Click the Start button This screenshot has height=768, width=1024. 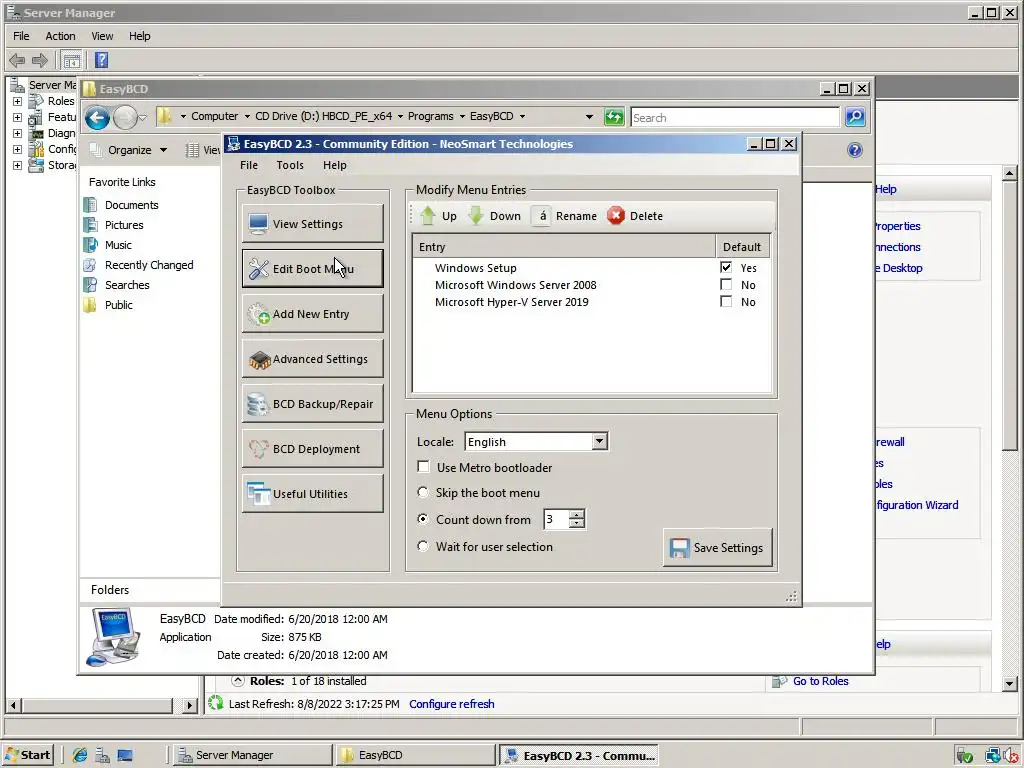tap(27, 755)
